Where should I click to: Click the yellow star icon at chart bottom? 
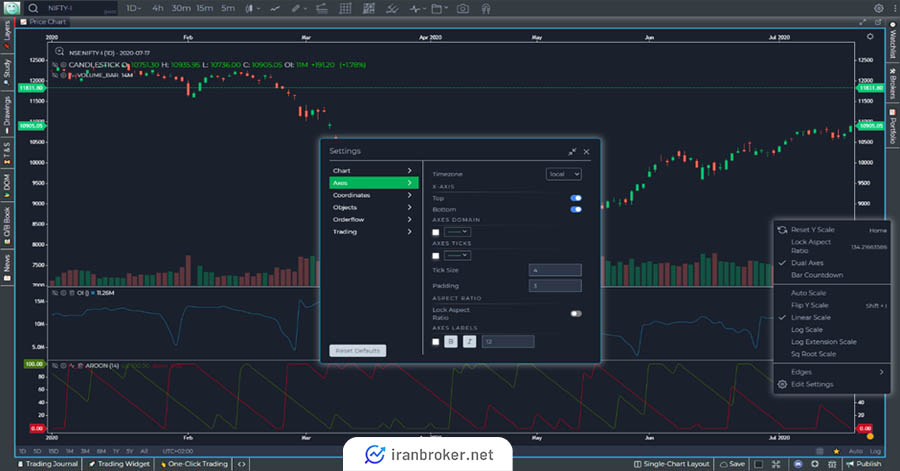point(836,451)
